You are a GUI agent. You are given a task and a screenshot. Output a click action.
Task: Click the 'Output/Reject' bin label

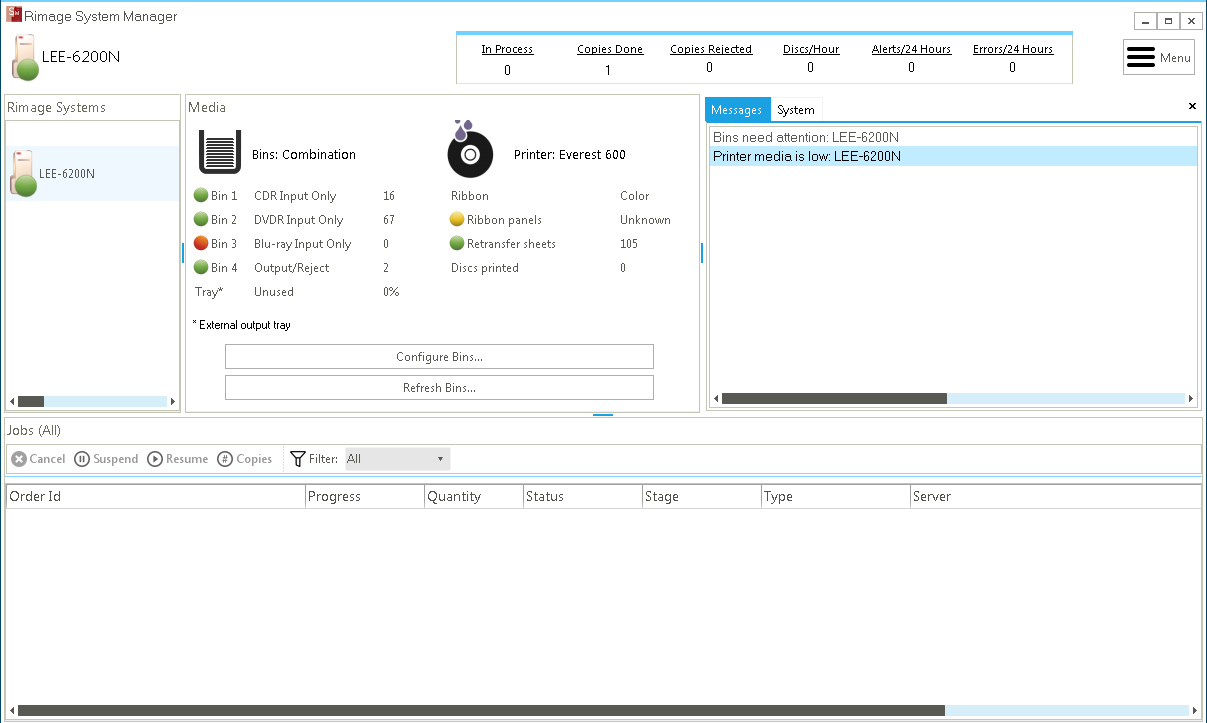292,268
